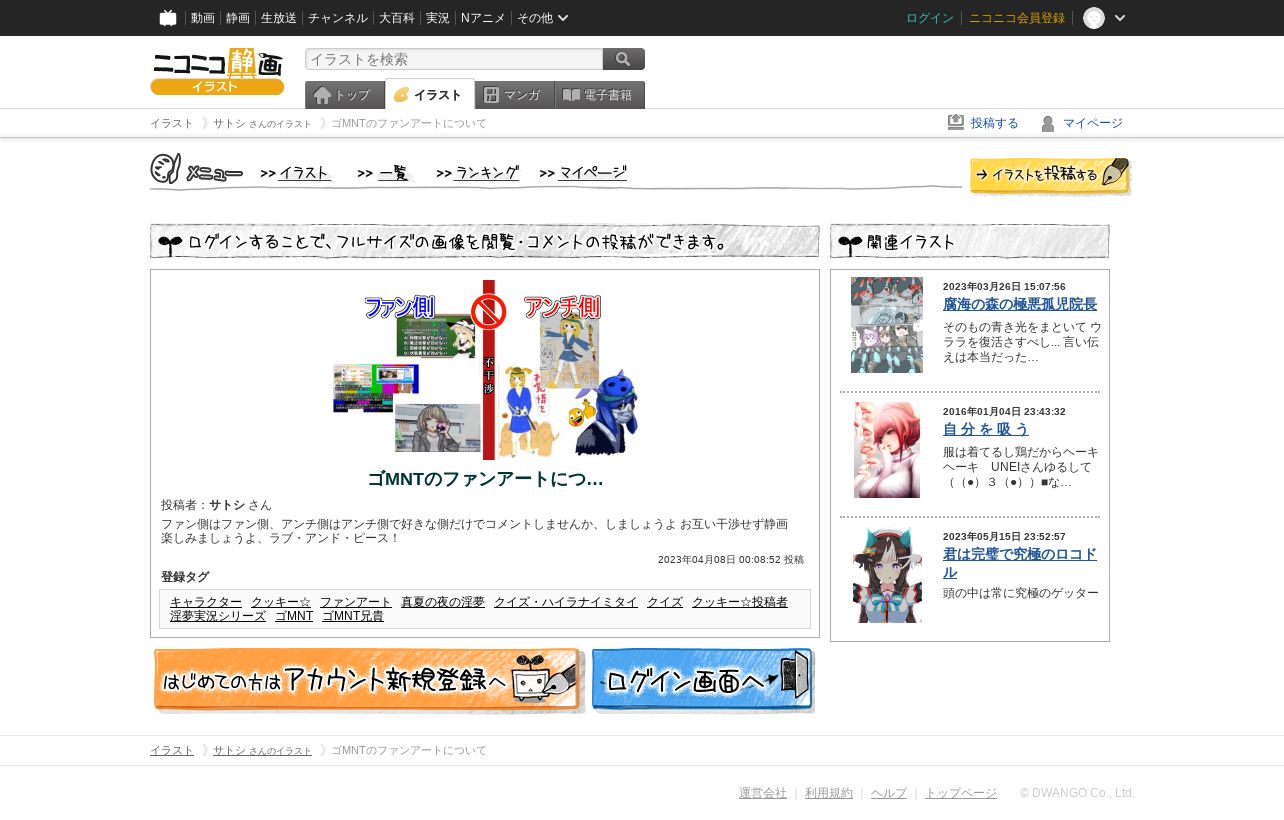Open thumbnail for 自分を吸う

click(887, 450)
